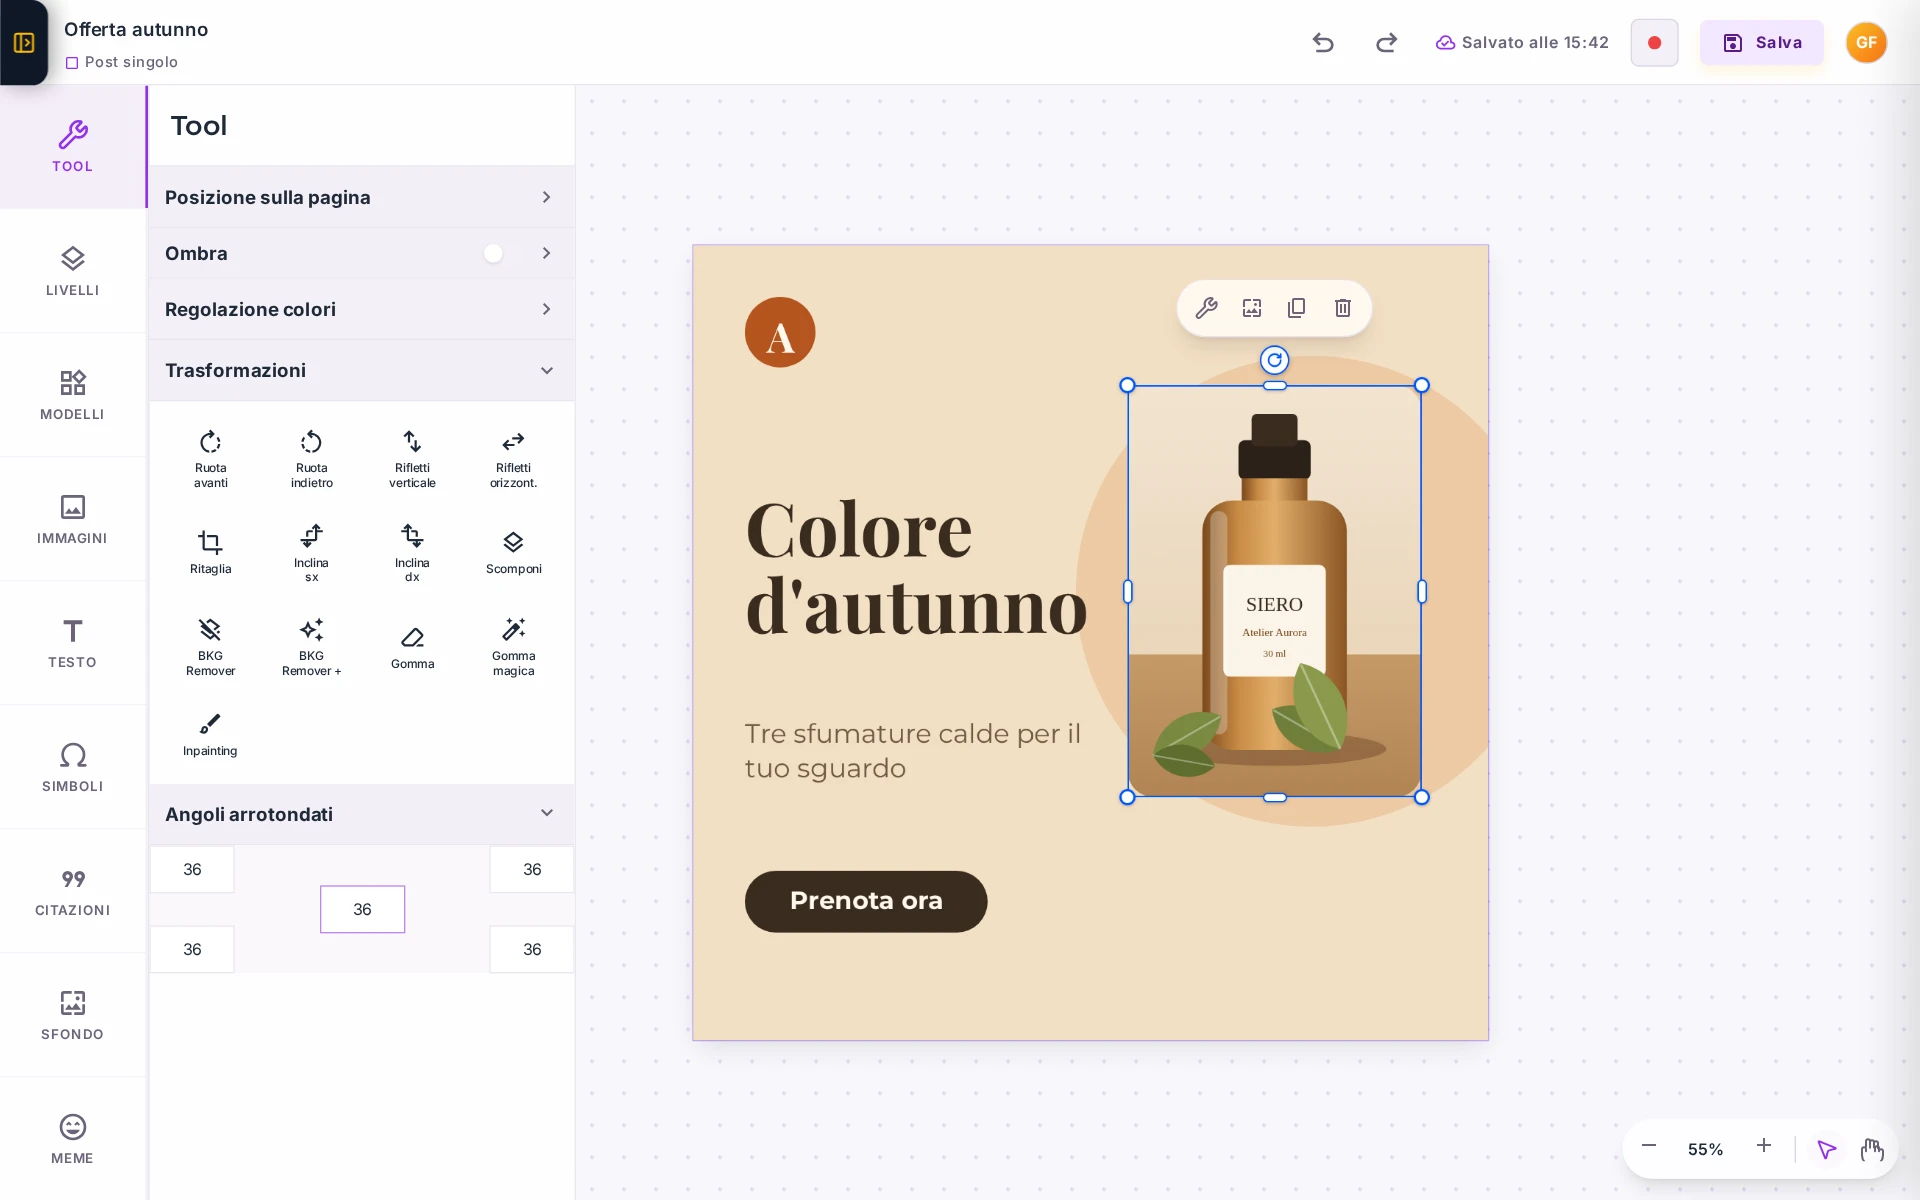Open the Testo sidebar tab
Image resolution: width=1920 pixels, height=1200 pixels.
coord(72,643)
